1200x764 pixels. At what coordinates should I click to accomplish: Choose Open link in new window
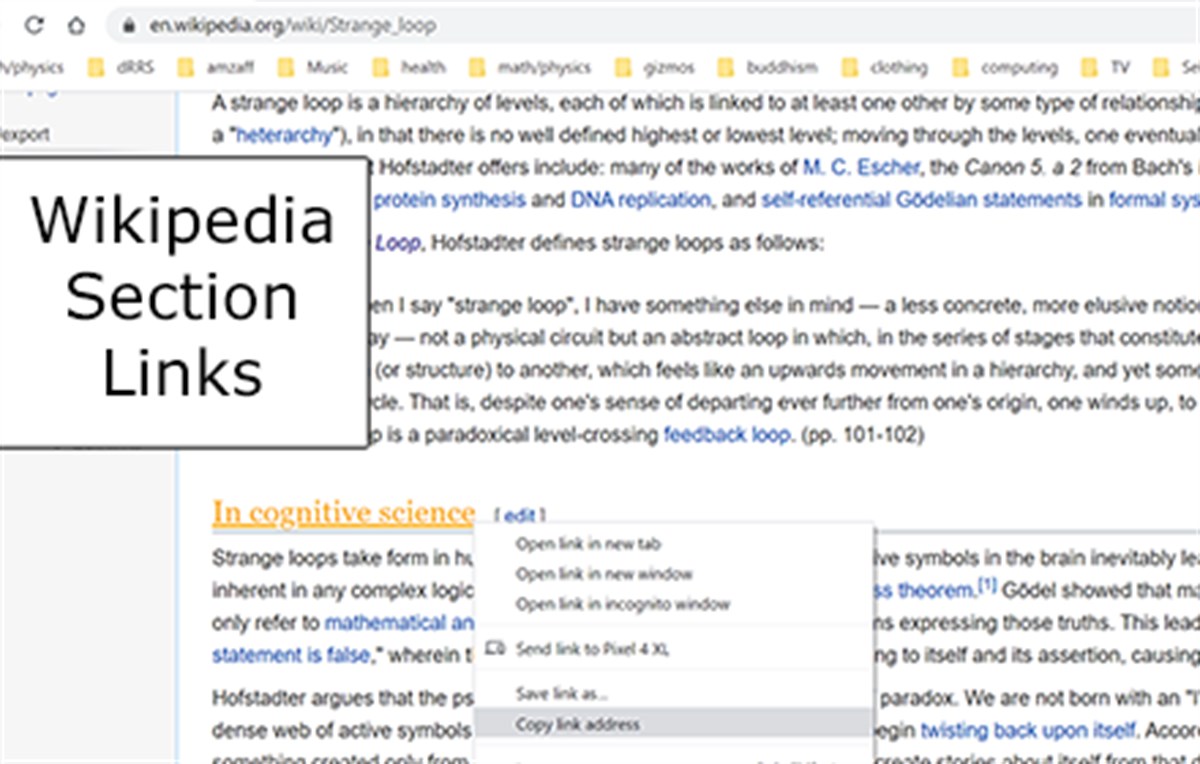pos(604,574)
